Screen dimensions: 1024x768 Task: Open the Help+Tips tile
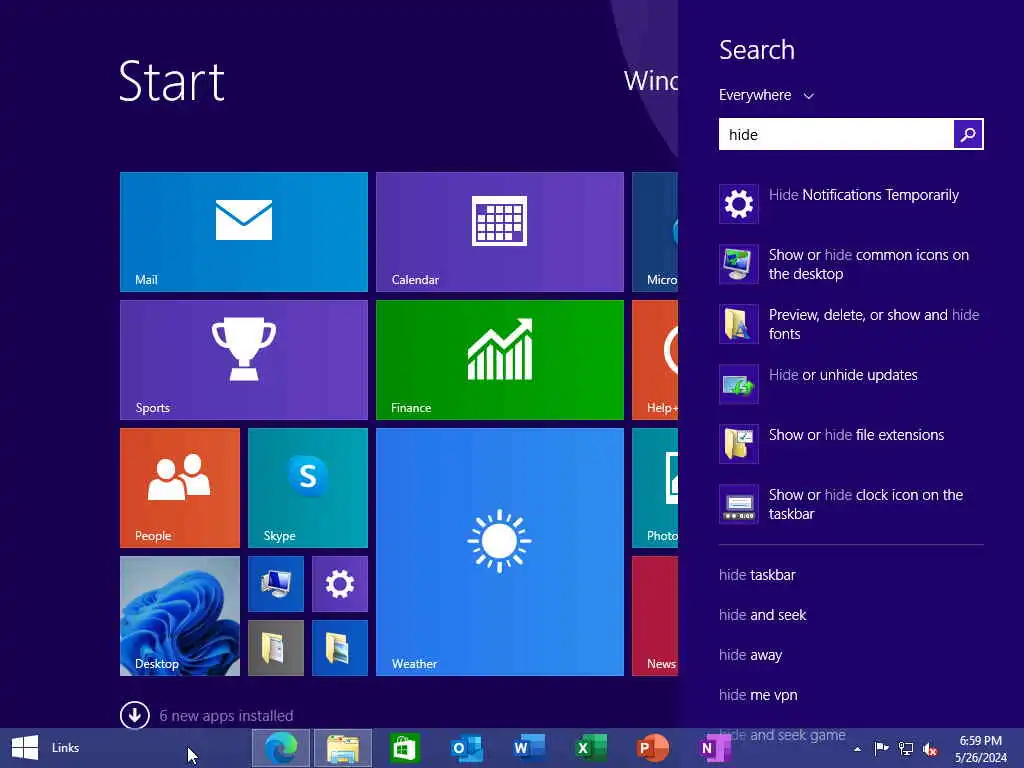click(655, 360)
